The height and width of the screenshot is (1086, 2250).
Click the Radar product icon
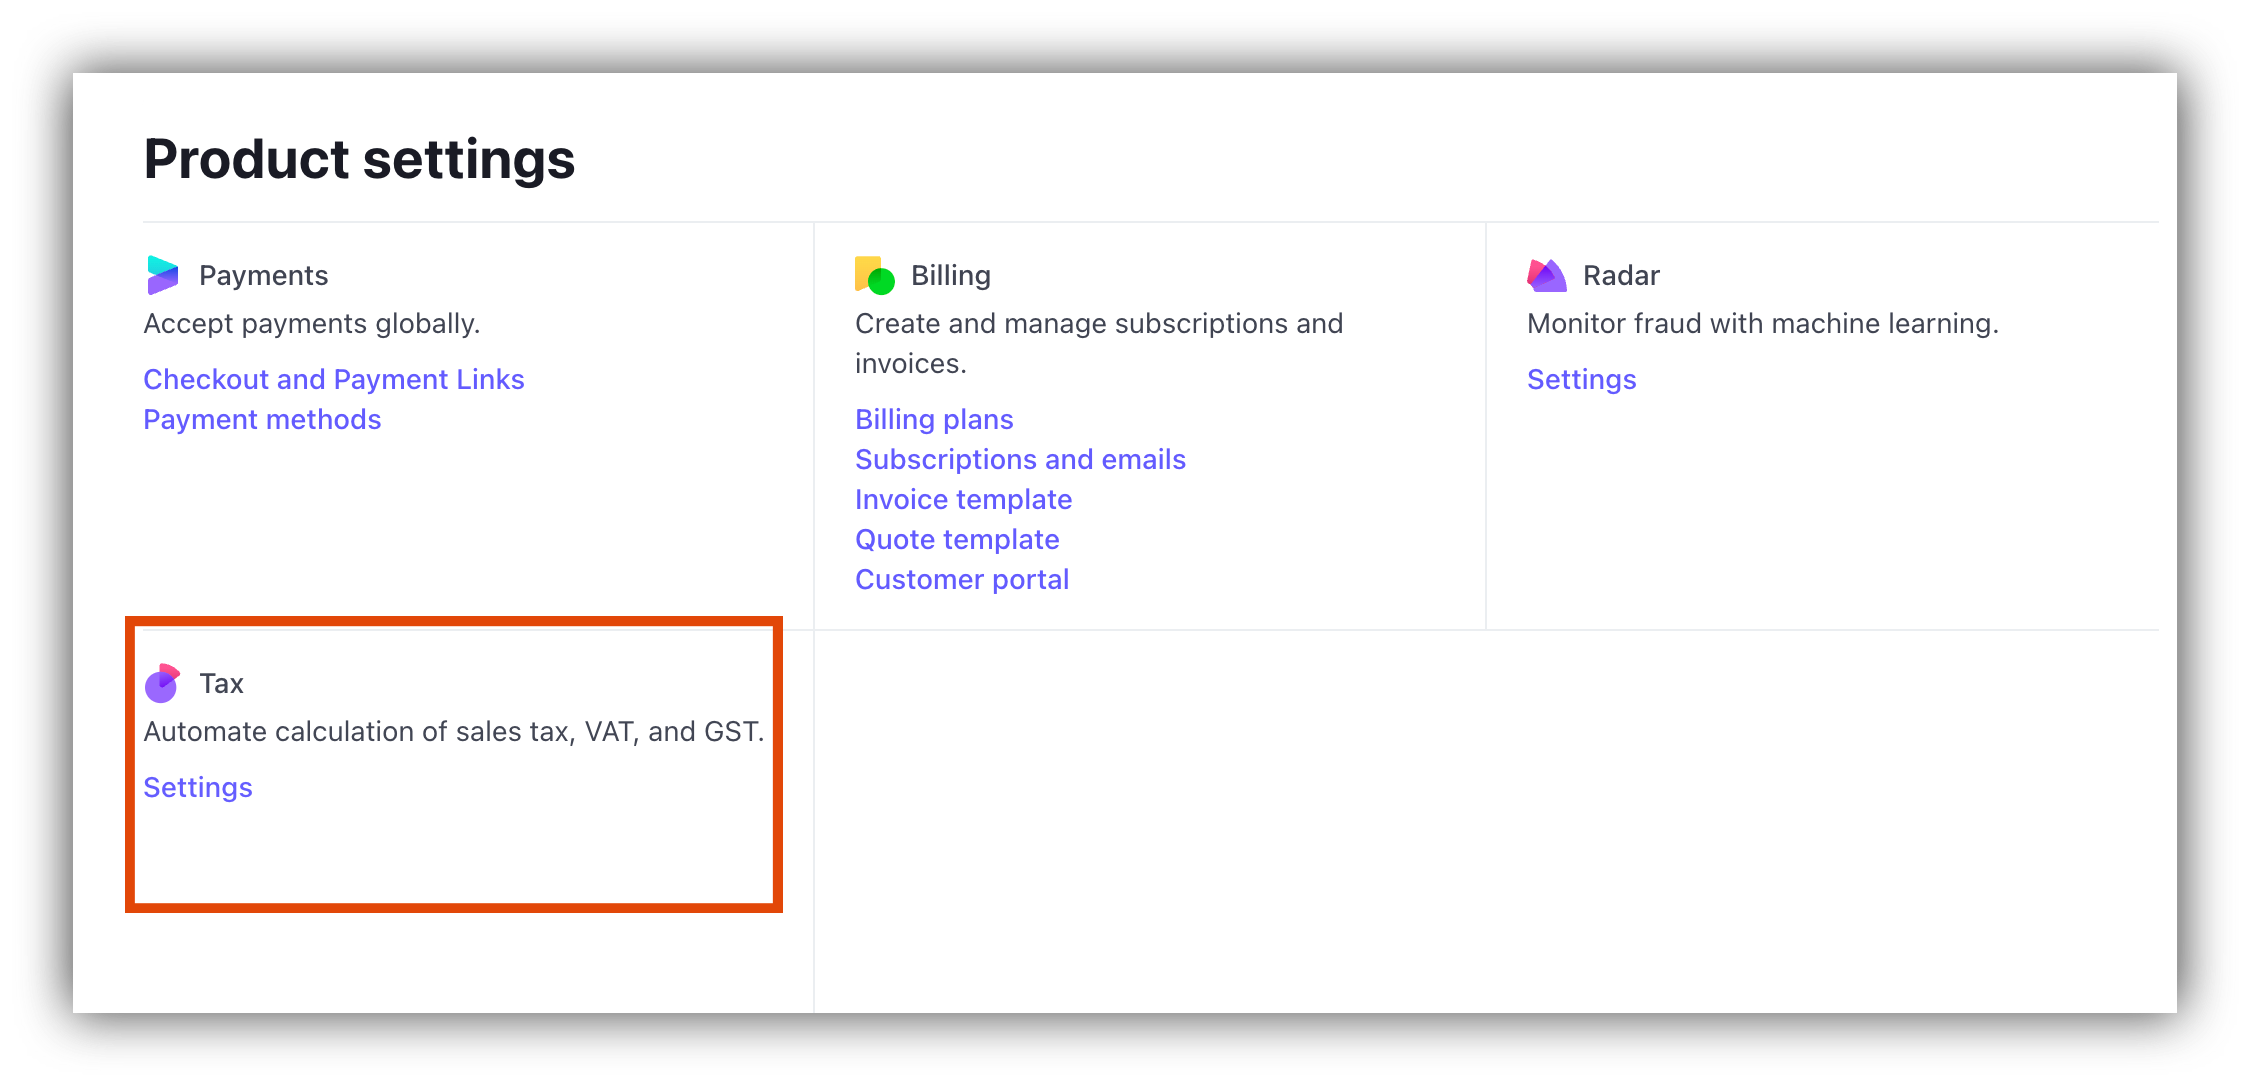(x=1546, y=274)
